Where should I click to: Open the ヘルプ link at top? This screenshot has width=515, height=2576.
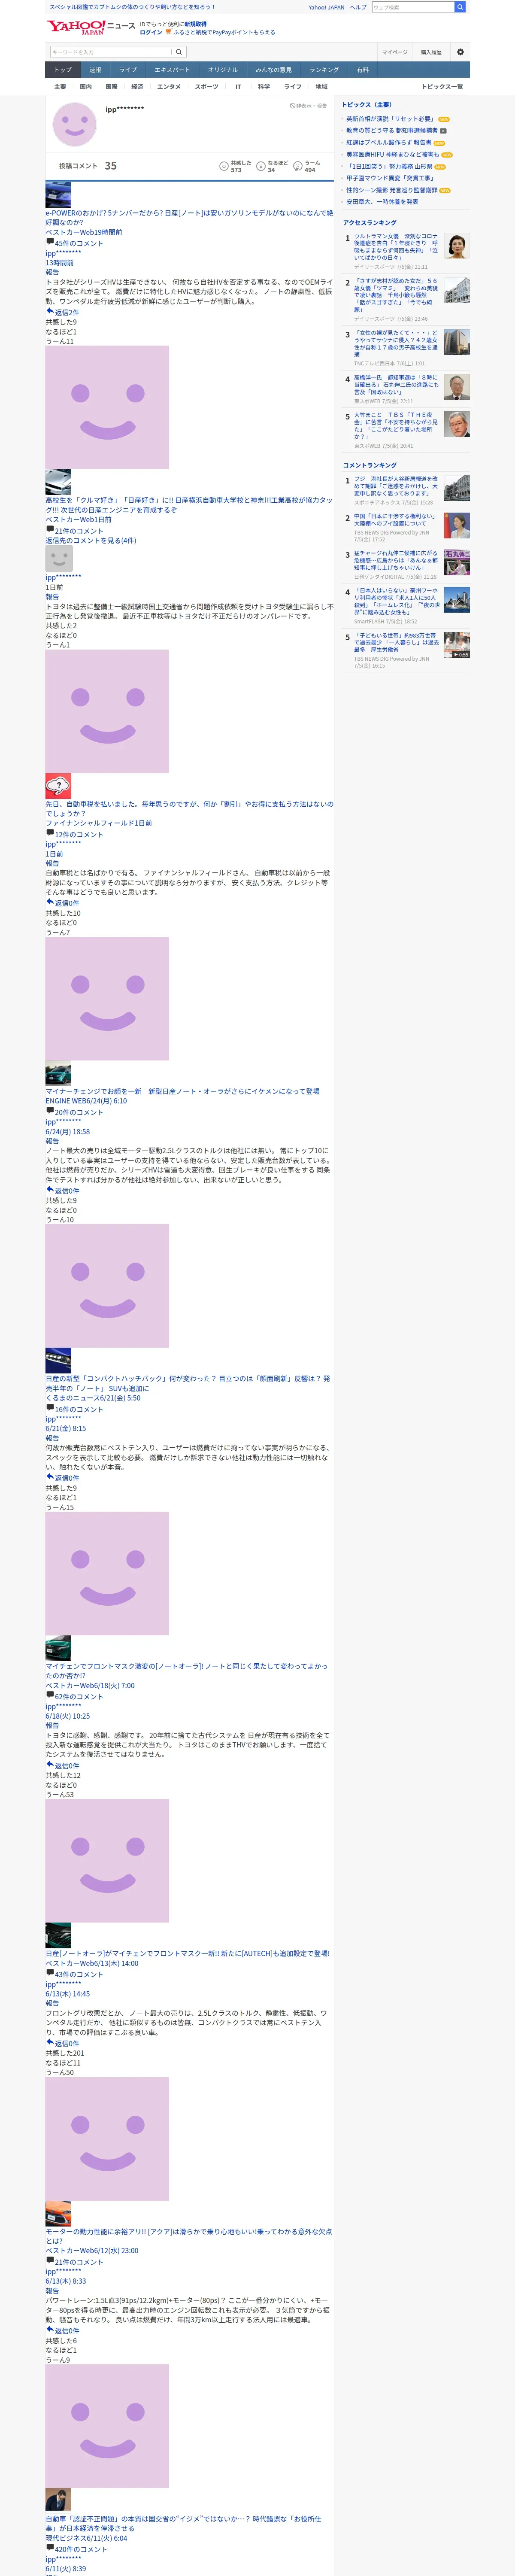pyautogui.click(x=358, y=7)
